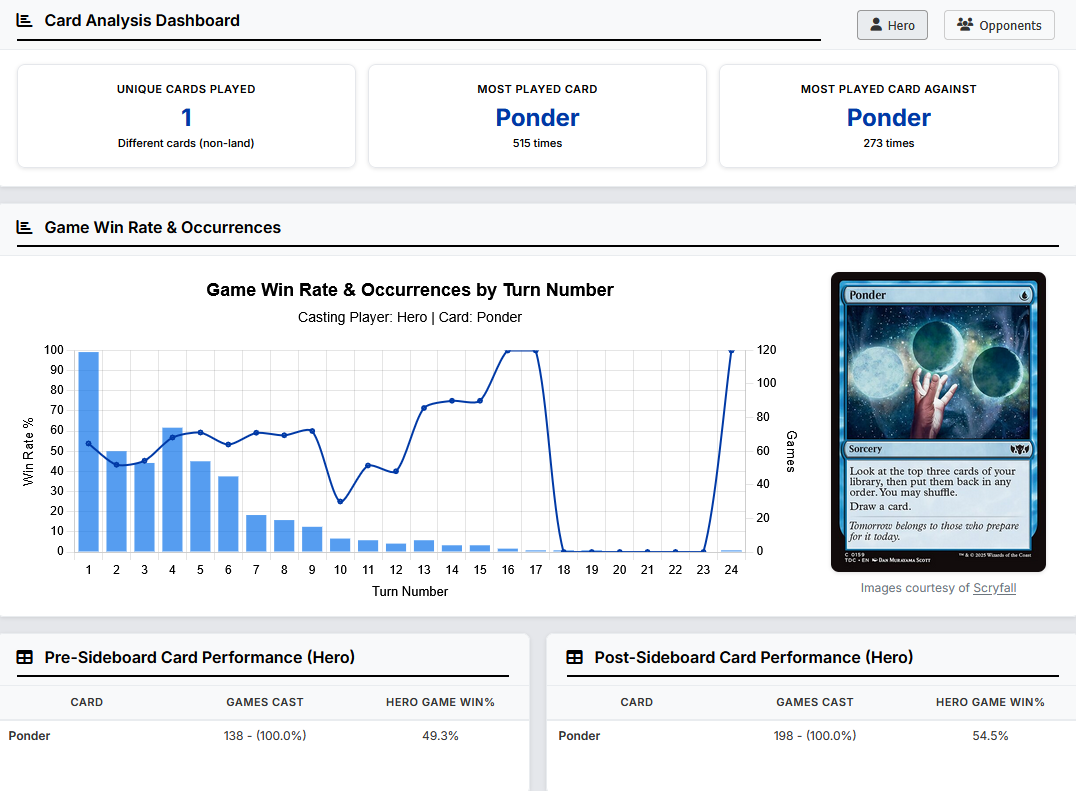
Task: Click the Ponder card image
Action: pos(938,422)
